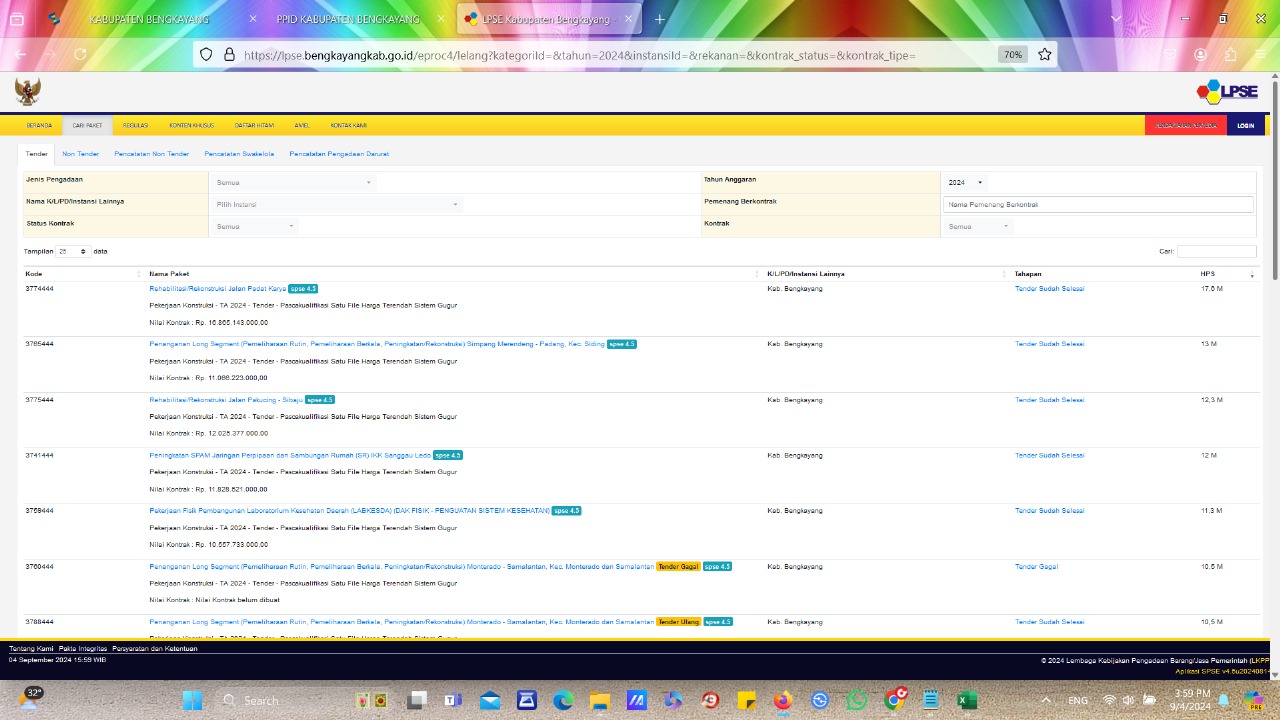Open Firefox application menu hamburger icon
The image size is (1280, 720).
(x=1260, y=55)
